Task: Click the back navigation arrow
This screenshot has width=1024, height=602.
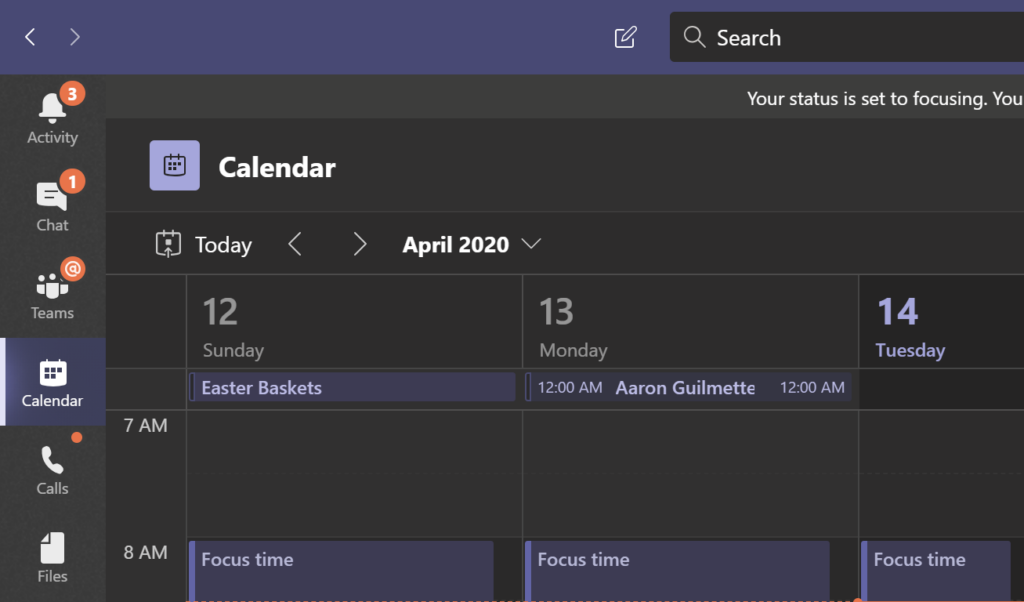Action: coord(30,36)
